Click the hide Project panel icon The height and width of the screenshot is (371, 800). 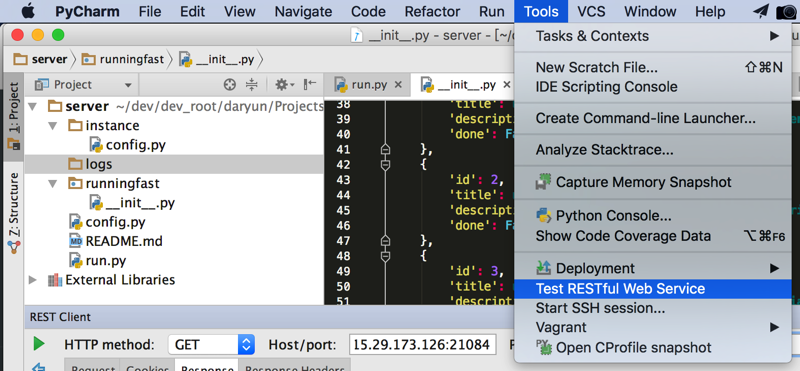[310, 84]
